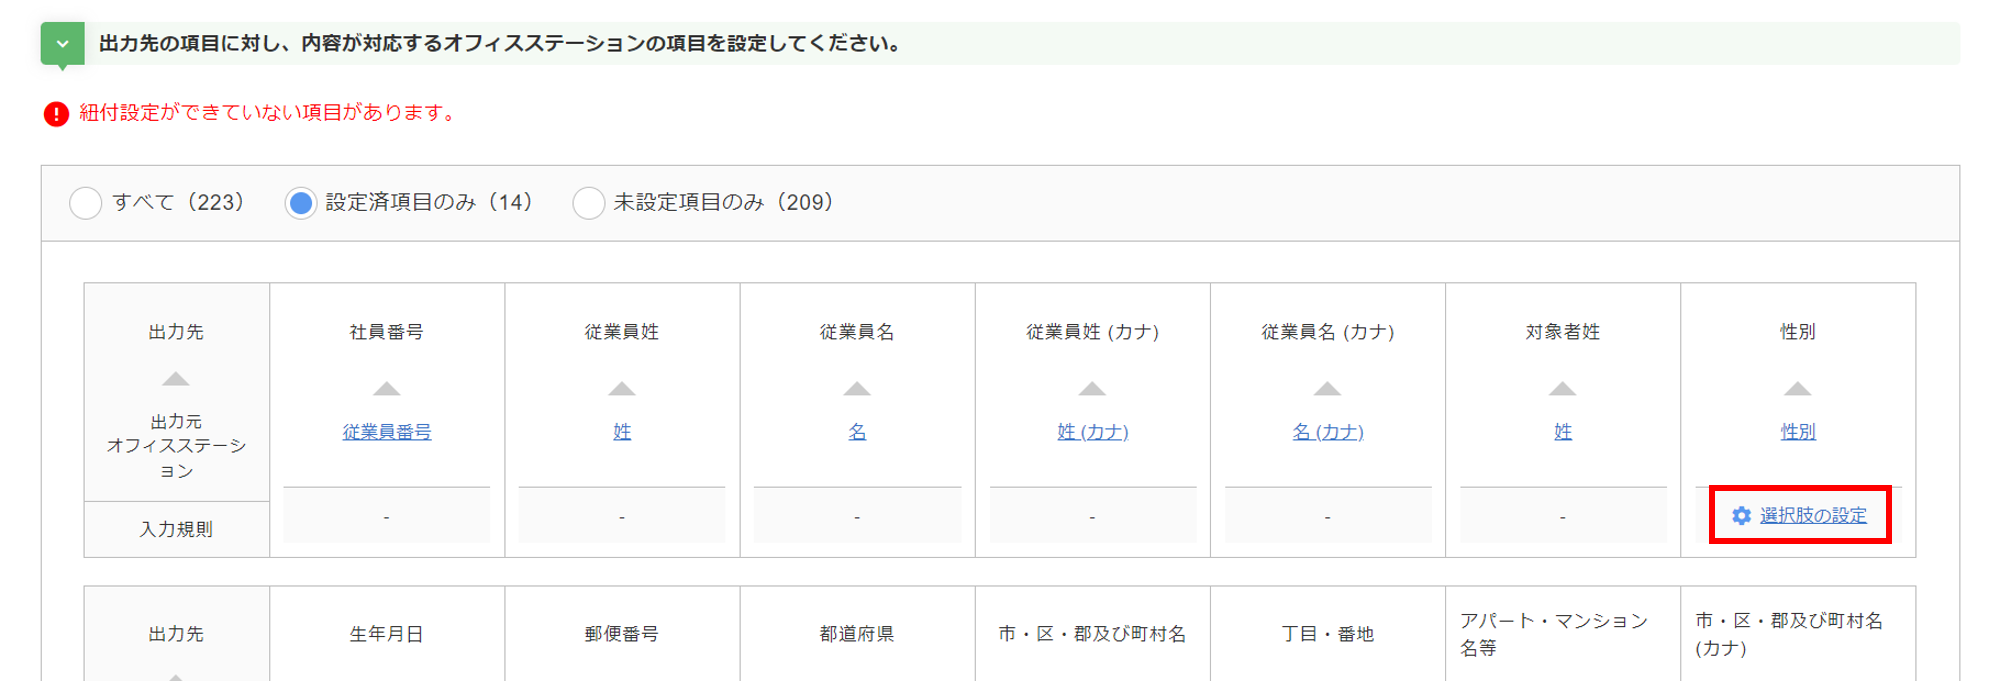Viewport: 2000px width, 681px height.
Task: Click the 選択肢の設定 link
Action: click(1812, 516)
